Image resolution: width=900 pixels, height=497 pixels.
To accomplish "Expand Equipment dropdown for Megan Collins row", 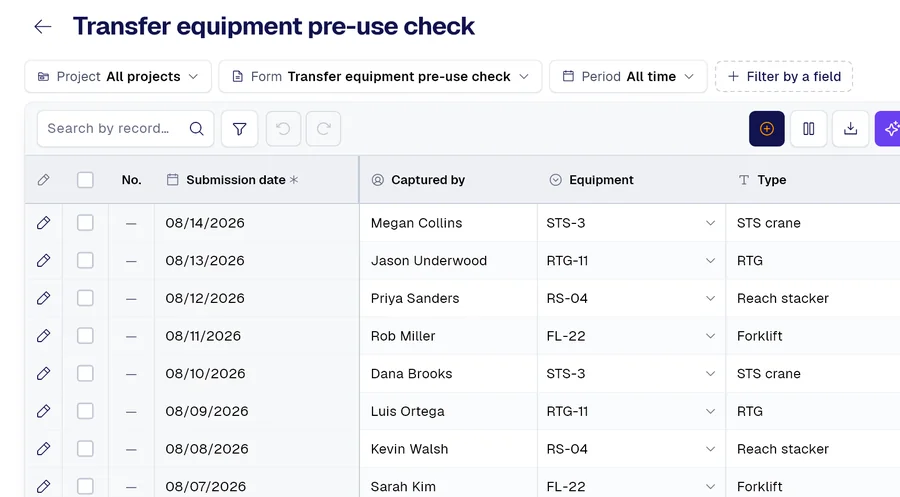I will [x=710, y=223].
